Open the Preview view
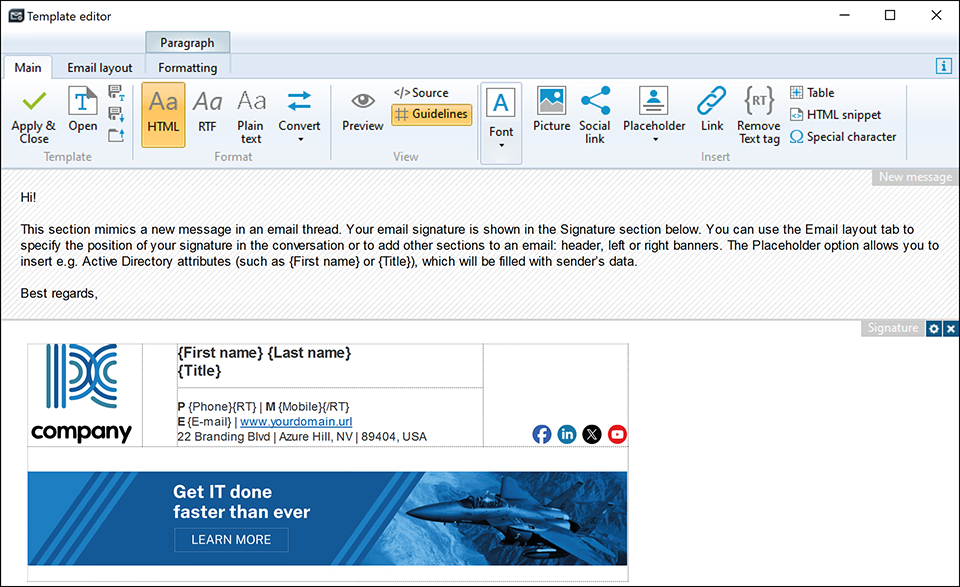The image size is (960, 587). (x=362, y=112)
